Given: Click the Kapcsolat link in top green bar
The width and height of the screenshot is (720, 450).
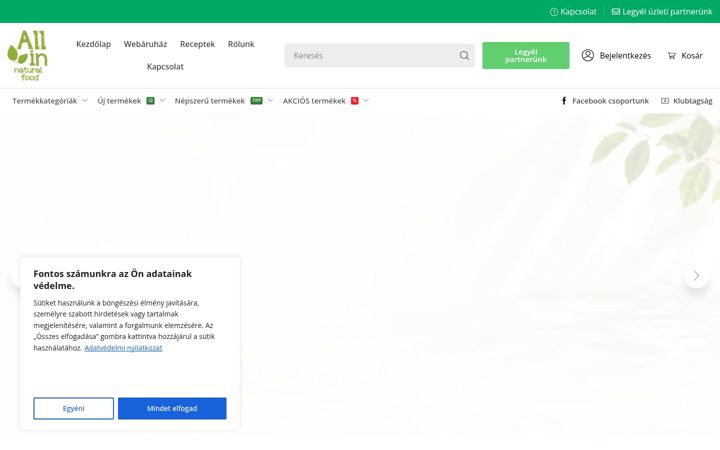Looking at the screenshot, I should (x=578, y=12).
